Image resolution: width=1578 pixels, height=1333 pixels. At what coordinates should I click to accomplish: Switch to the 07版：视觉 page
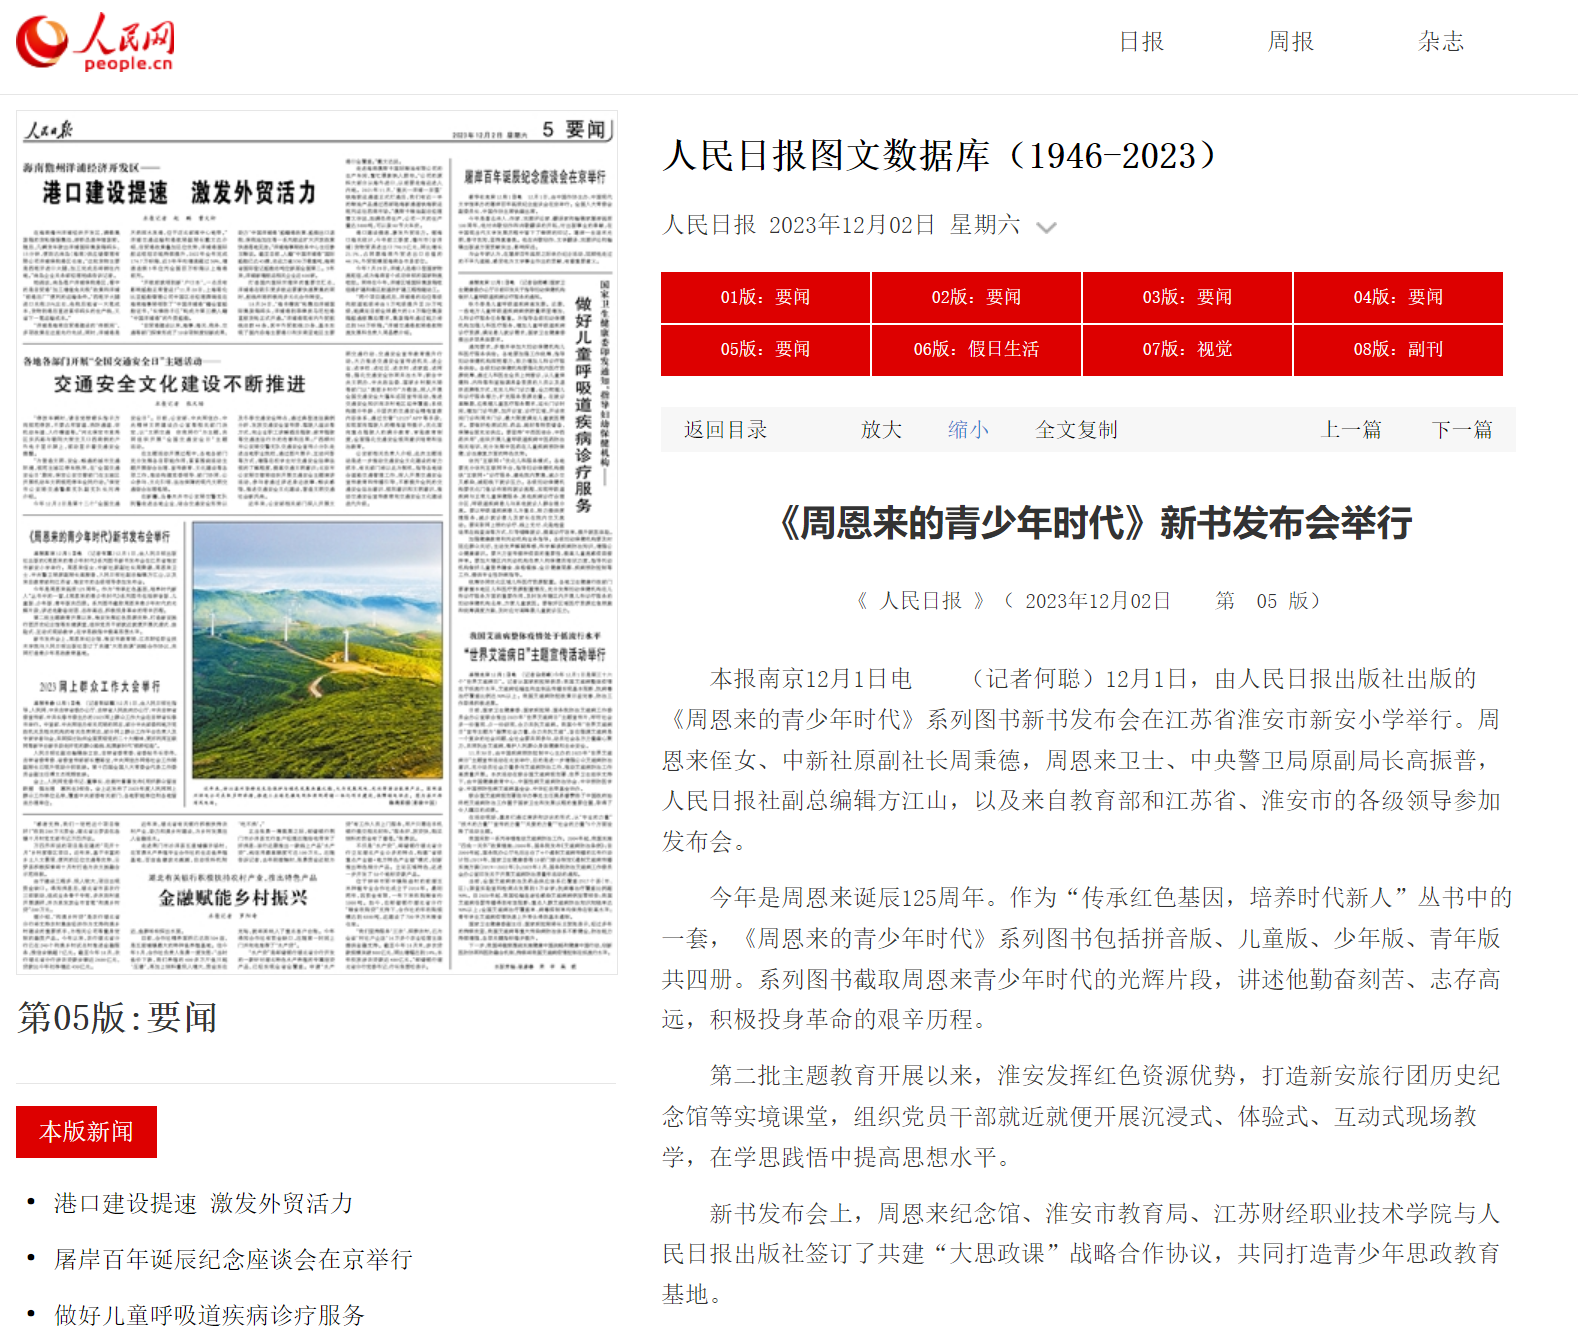(1187, 349)
